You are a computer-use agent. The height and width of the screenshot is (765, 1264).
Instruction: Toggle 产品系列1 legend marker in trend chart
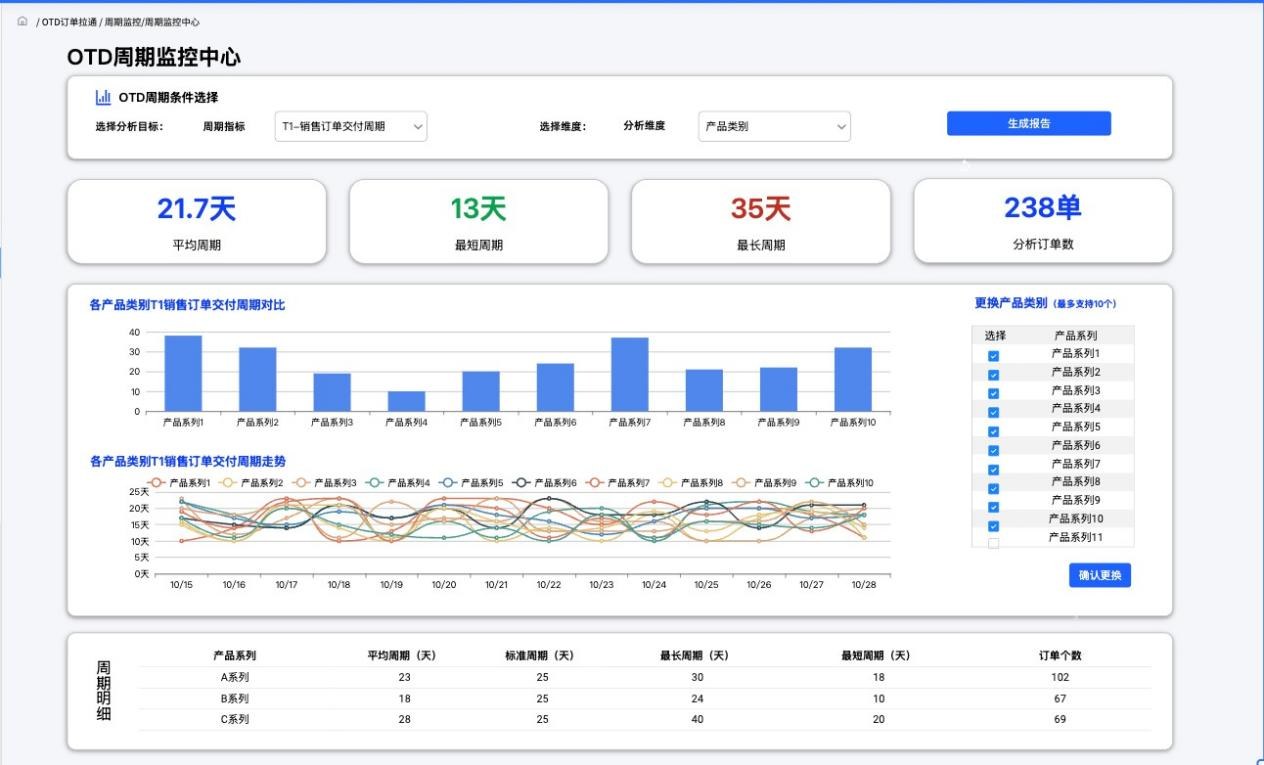[155, 483]
